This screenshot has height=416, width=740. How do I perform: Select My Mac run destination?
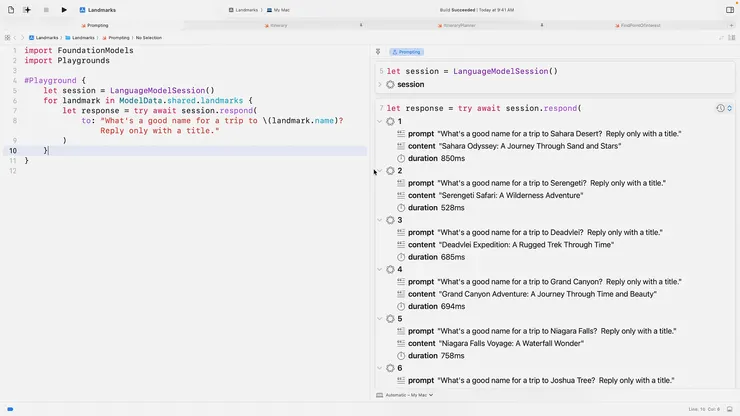pyautogui.click(x=279, y=10)
